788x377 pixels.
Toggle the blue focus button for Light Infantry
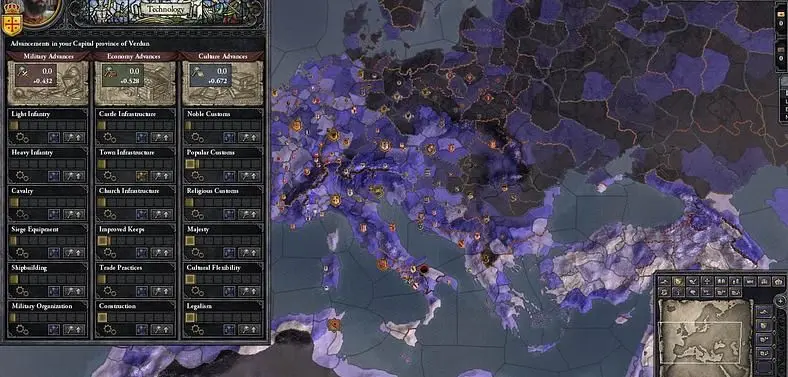[x=54, y=137]
